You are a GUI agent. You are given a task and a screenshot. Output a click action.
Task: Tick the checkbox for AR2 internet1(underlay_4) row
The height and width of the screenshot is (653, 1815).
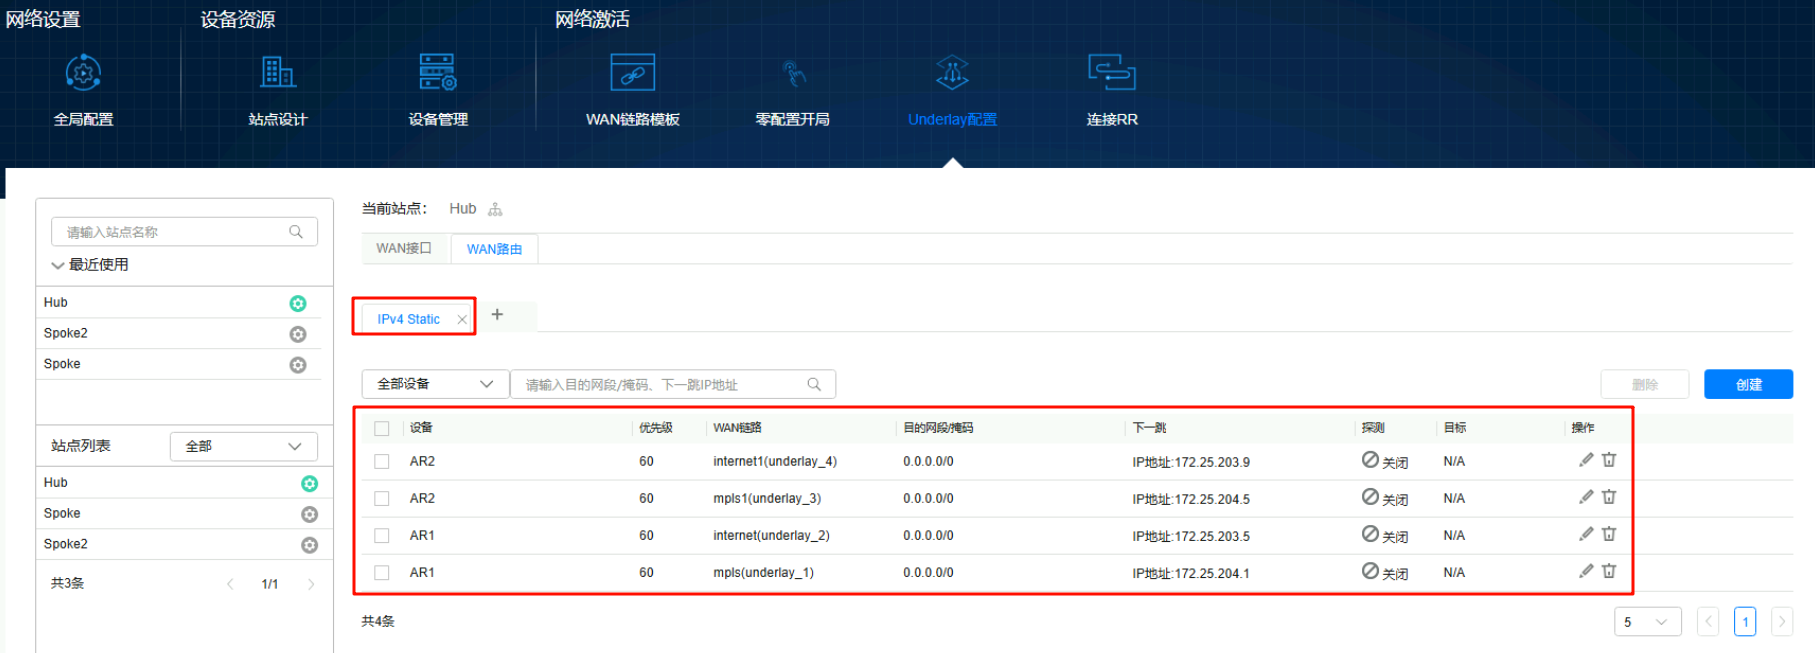(382, 462)
